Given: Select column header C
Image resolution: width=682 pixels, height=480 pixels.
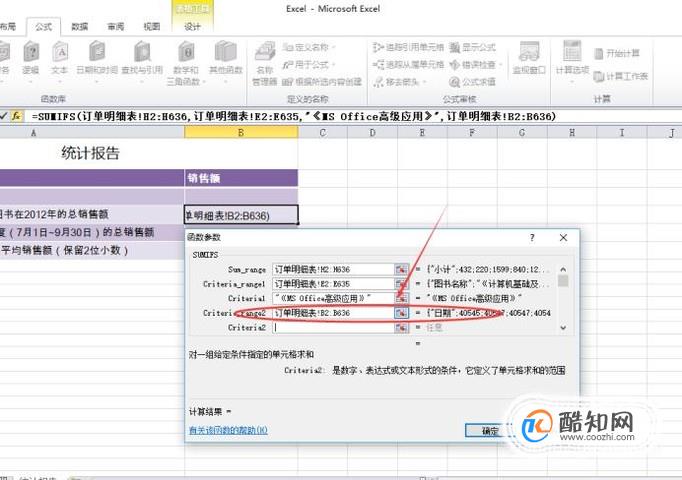Looking at the screenshot, I should point(323,133).
